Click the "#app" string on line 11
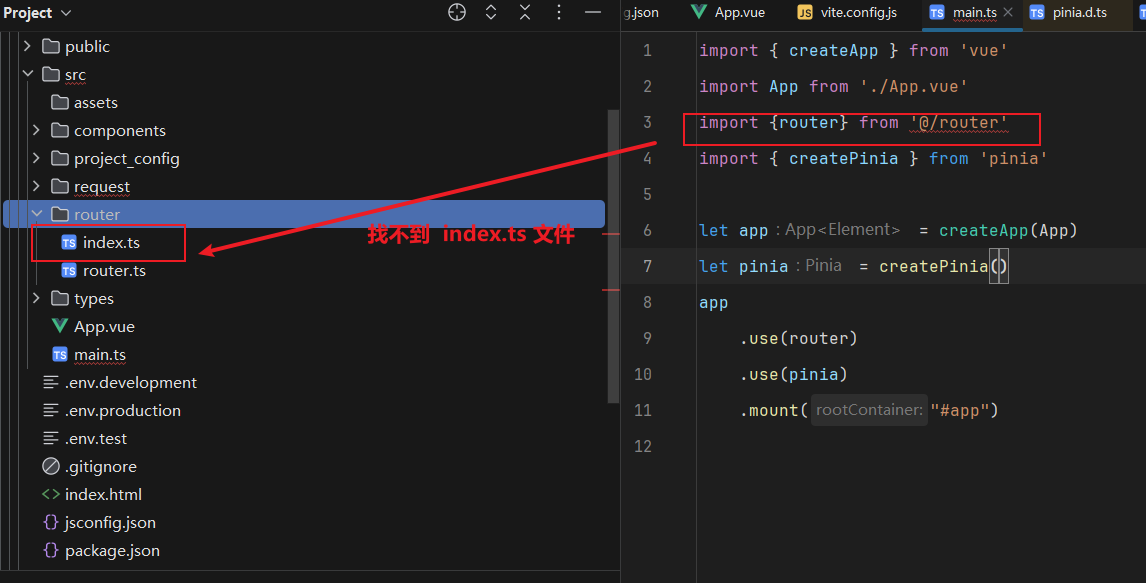The image size is (1146, 583). pos(959,410)
